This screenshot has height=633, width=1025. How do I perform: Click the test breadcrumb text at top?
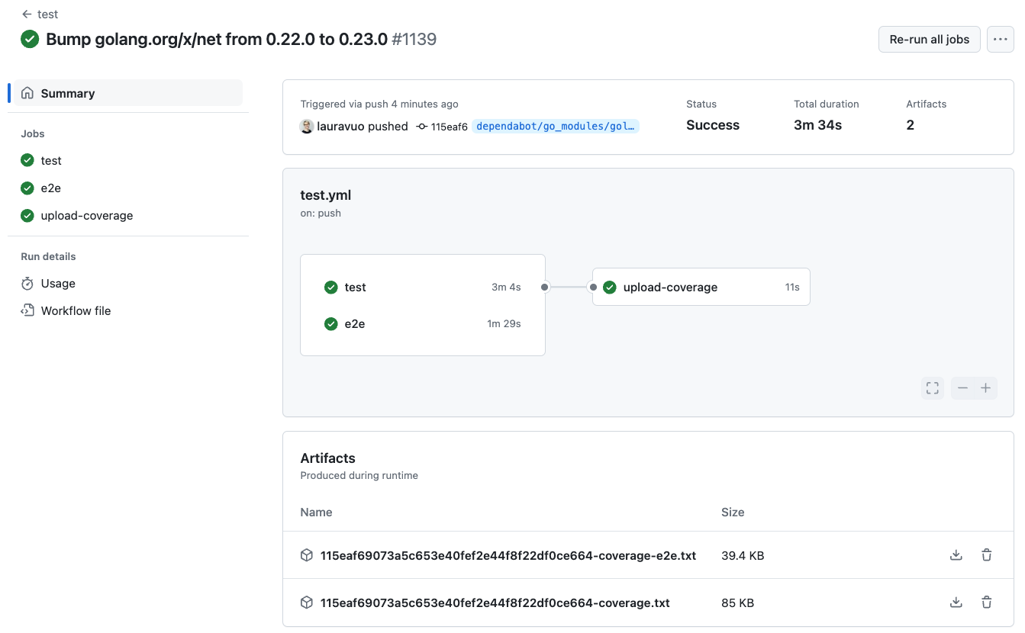pyautogui.click(x=48, y=14)
